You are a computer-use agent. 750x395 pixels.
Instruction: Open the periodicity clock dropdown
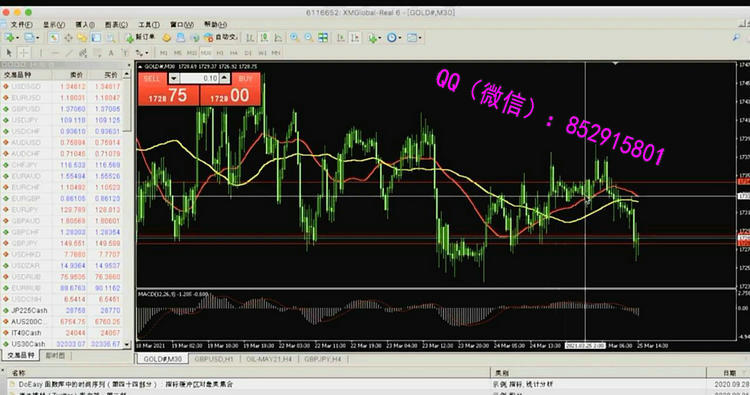click(394, 38)
